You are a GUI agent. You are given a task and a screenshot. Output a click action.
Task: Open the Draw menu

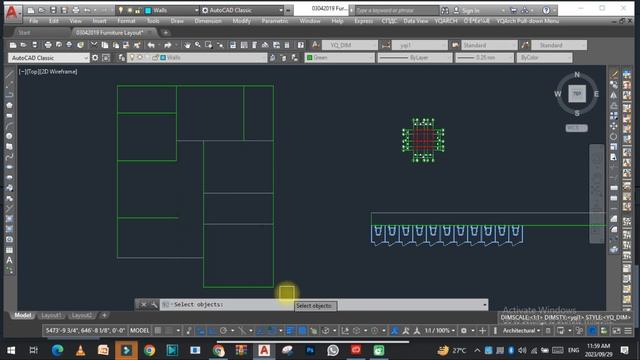(177, 21)
